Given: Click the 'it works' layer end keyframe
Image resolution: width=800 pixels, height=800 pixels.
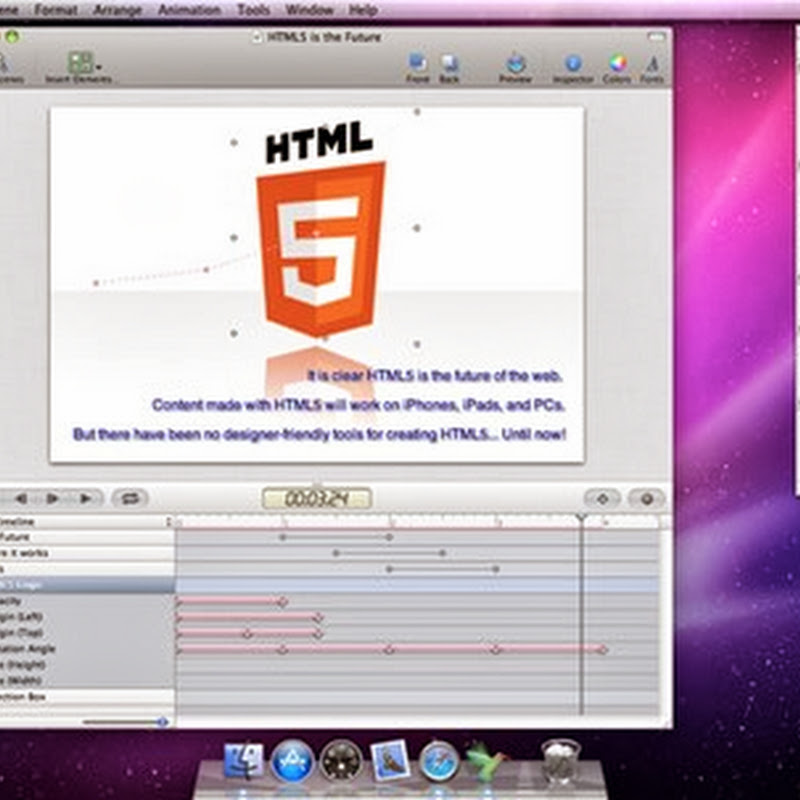Looking at the screenshot, I should click(442, 553).
